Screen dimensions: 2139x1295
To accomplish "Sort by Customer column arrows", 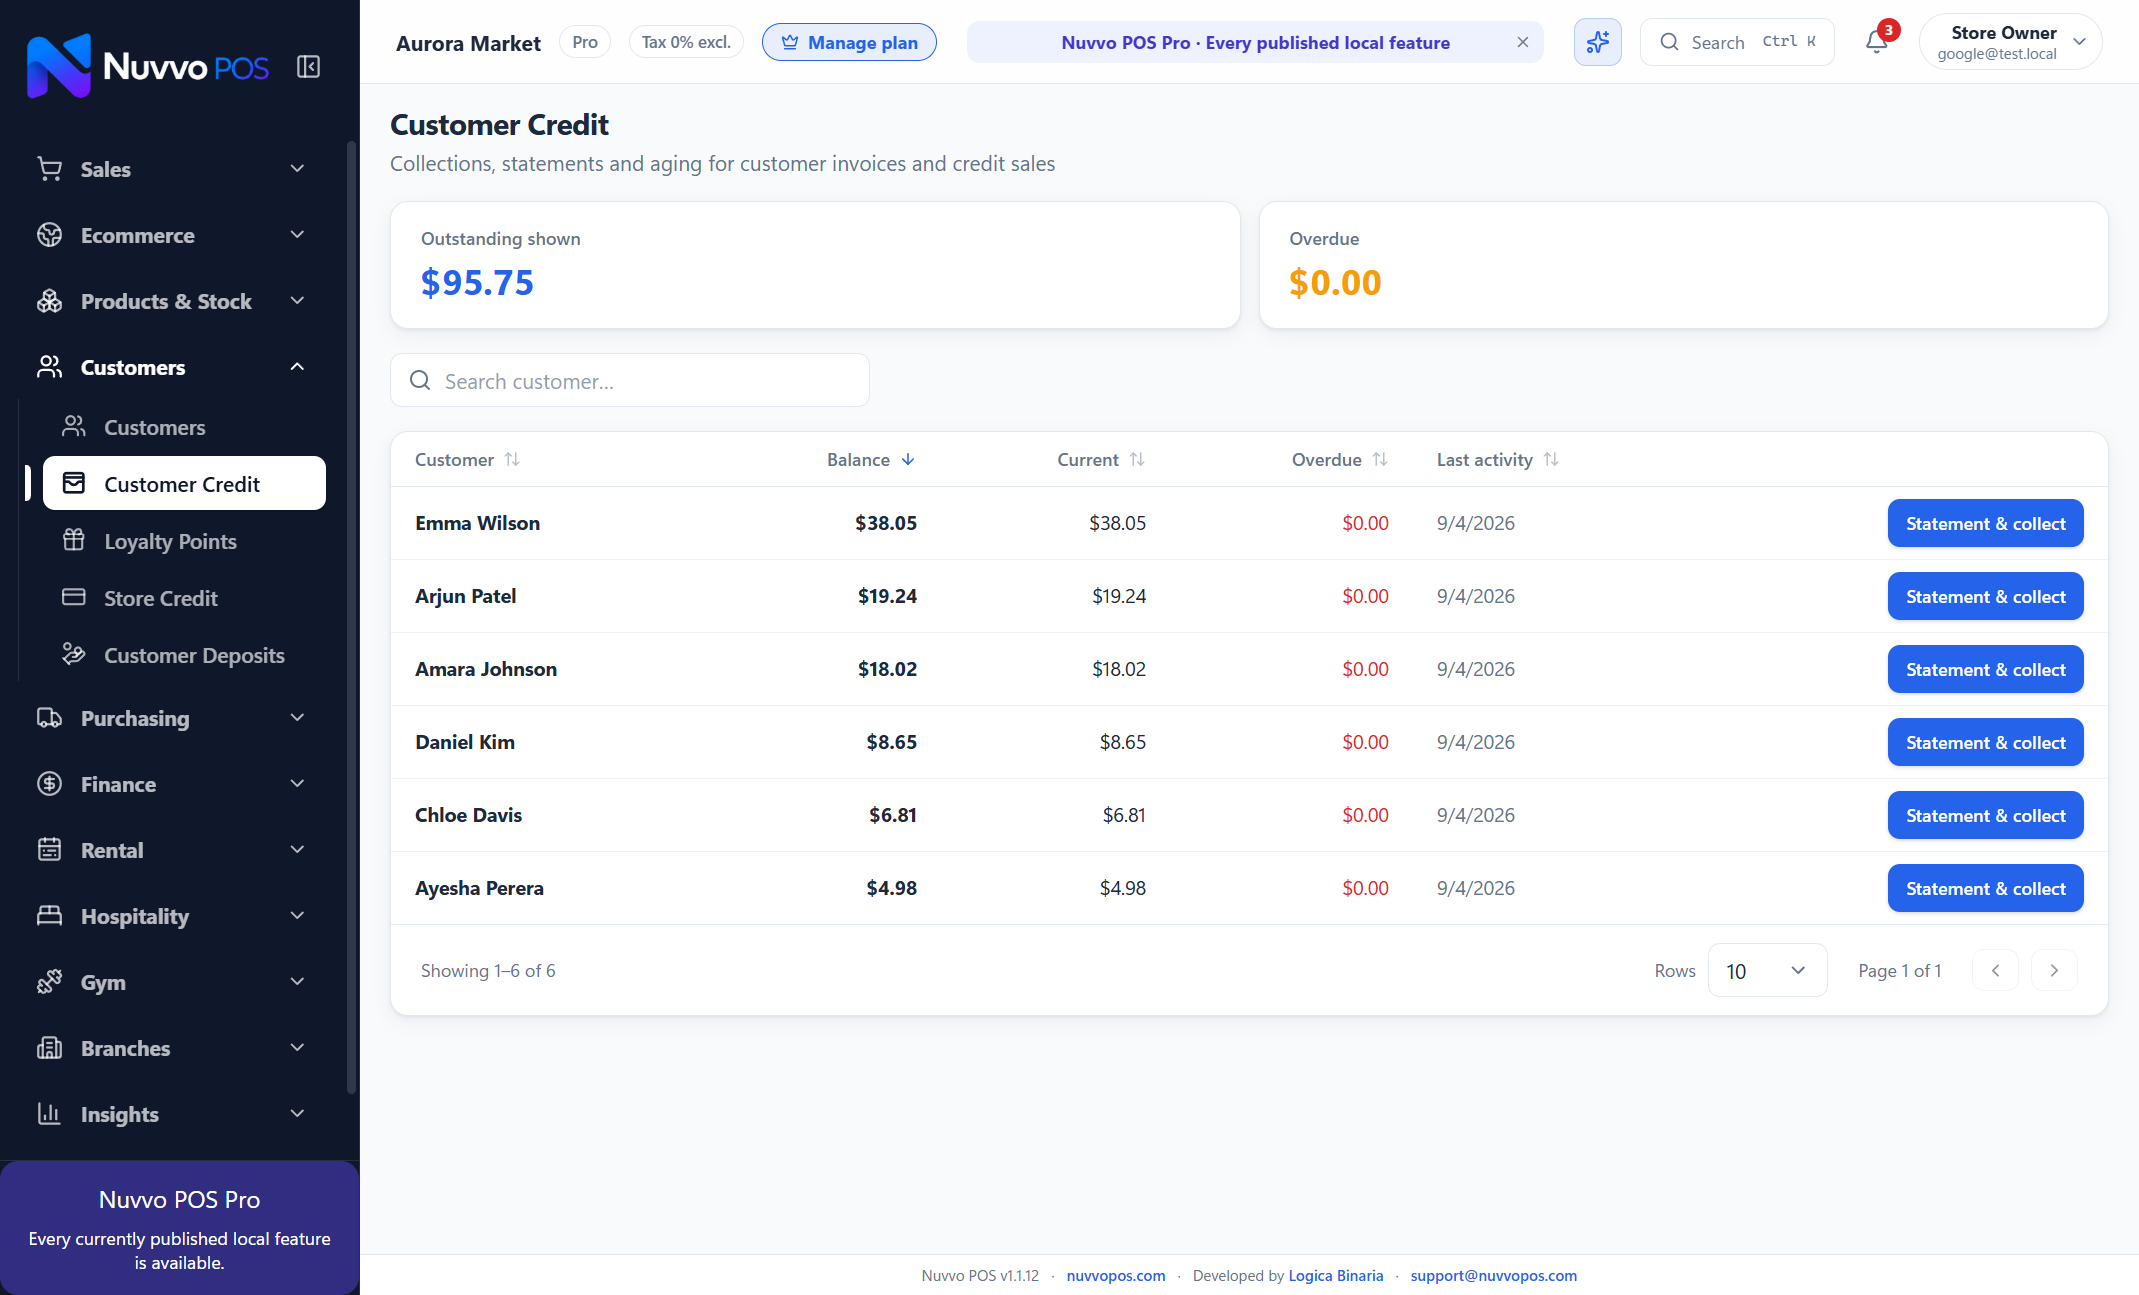I will tap(512, 459).
